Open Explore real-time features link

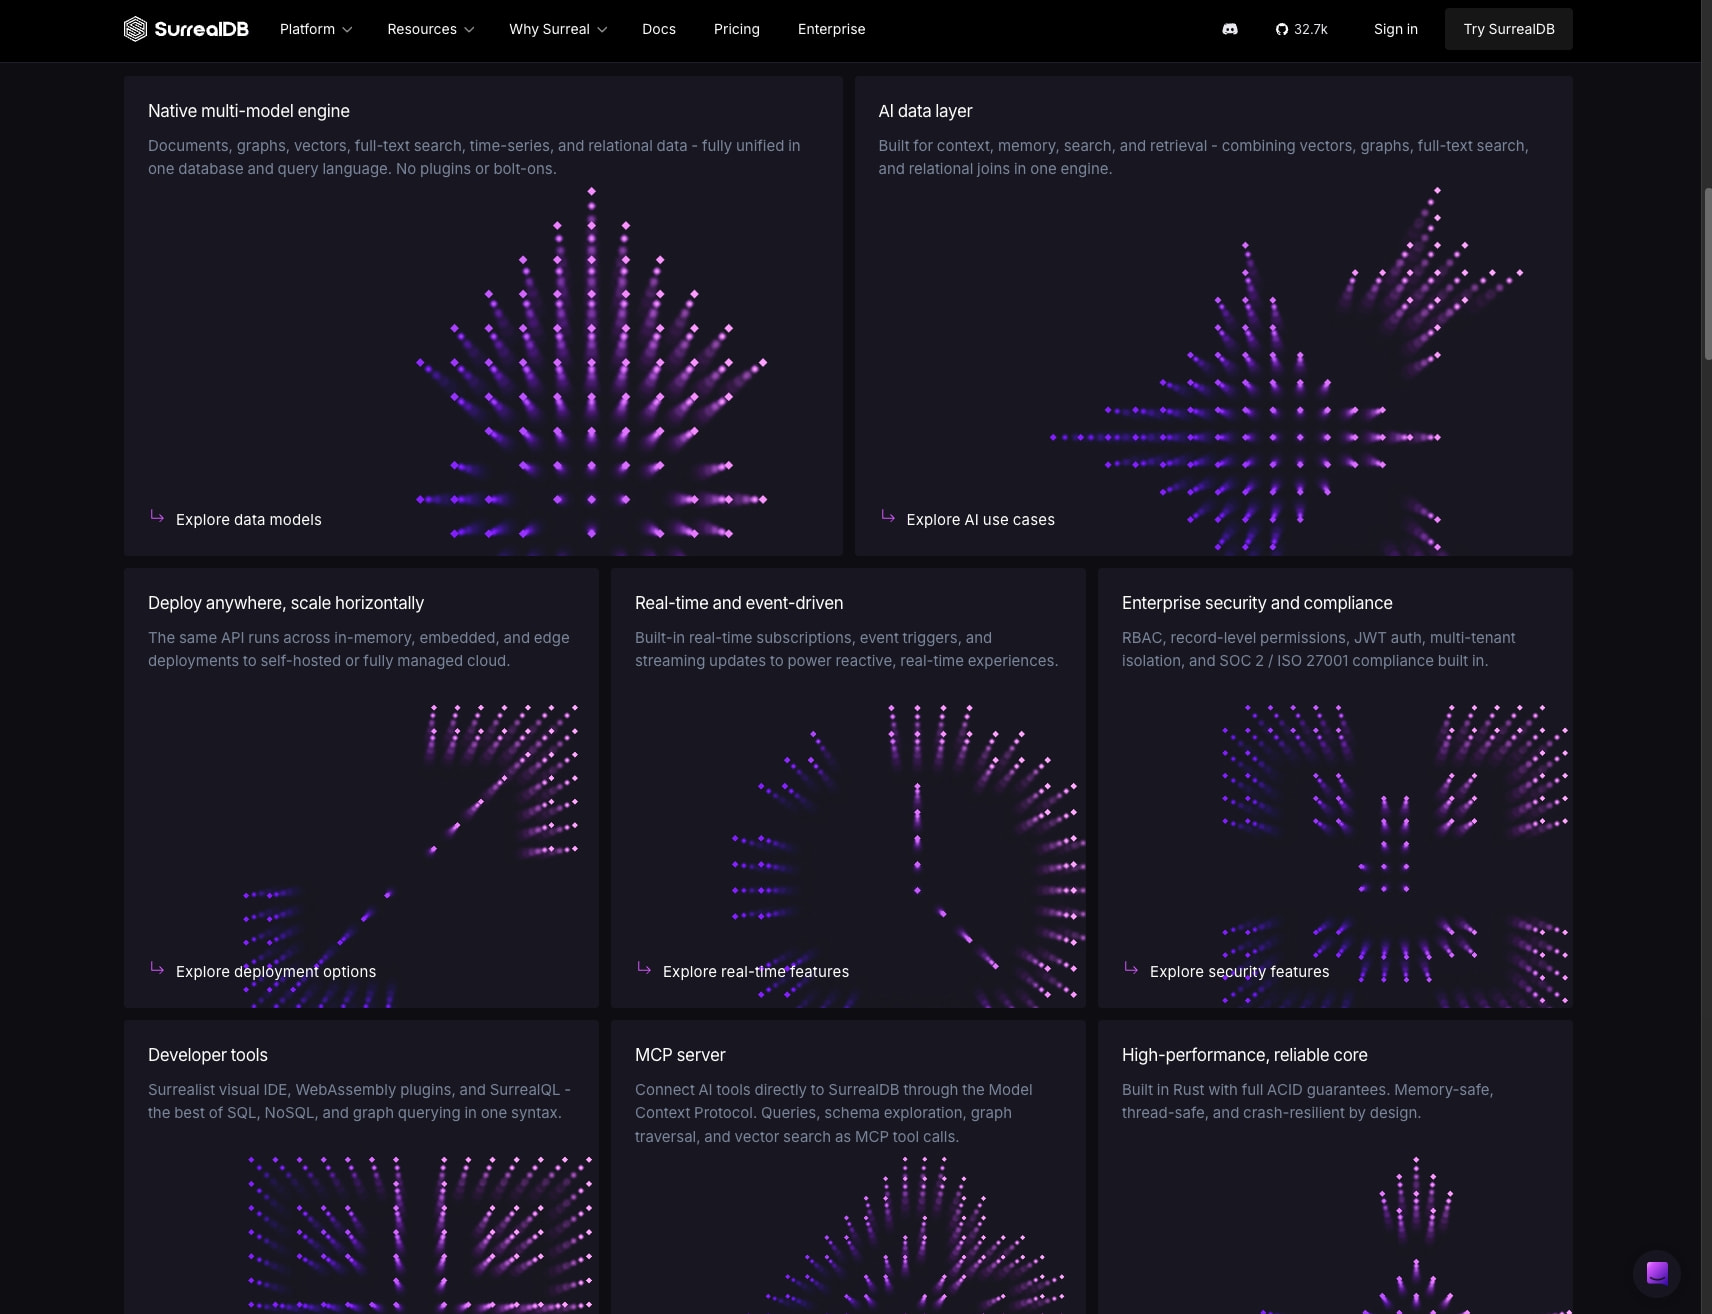pos(756,972)
